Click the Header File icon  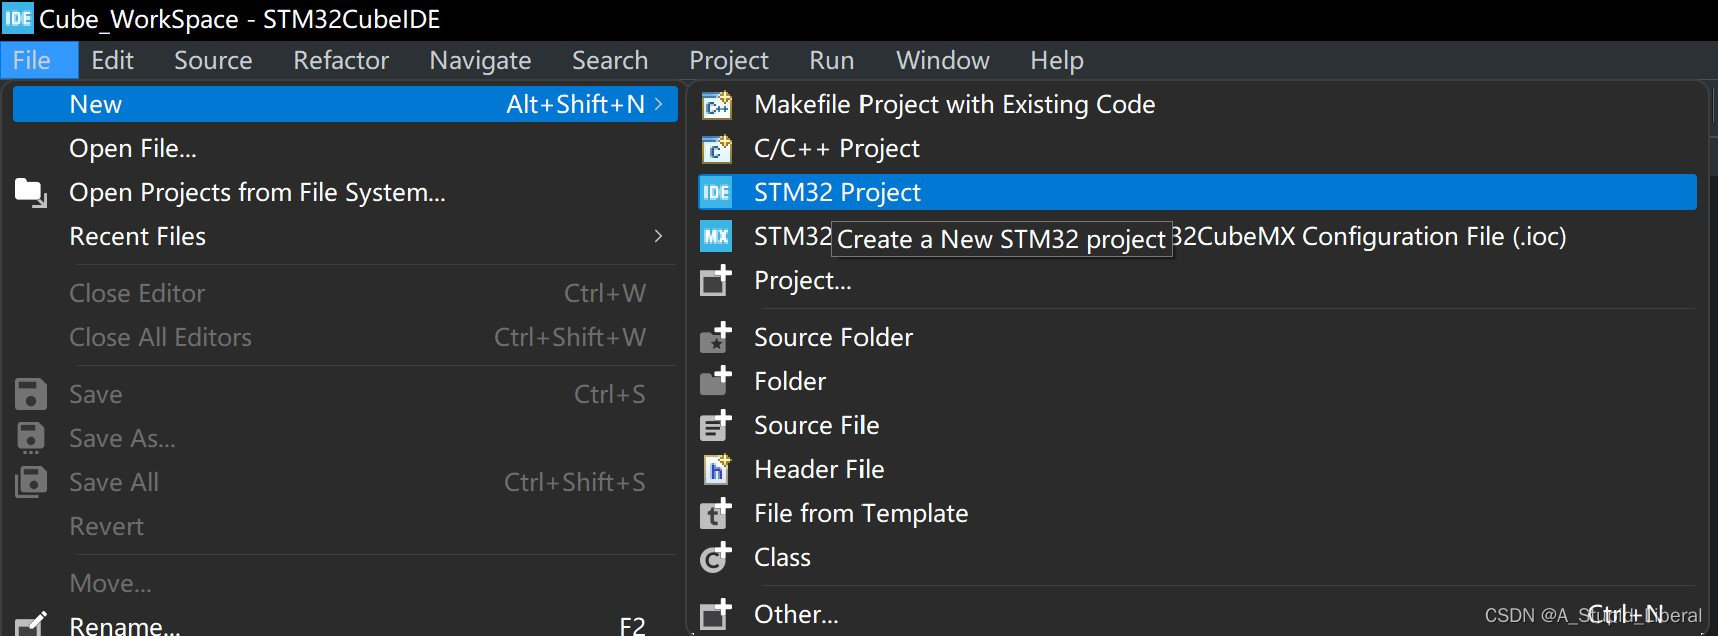[x=716, y=469]
